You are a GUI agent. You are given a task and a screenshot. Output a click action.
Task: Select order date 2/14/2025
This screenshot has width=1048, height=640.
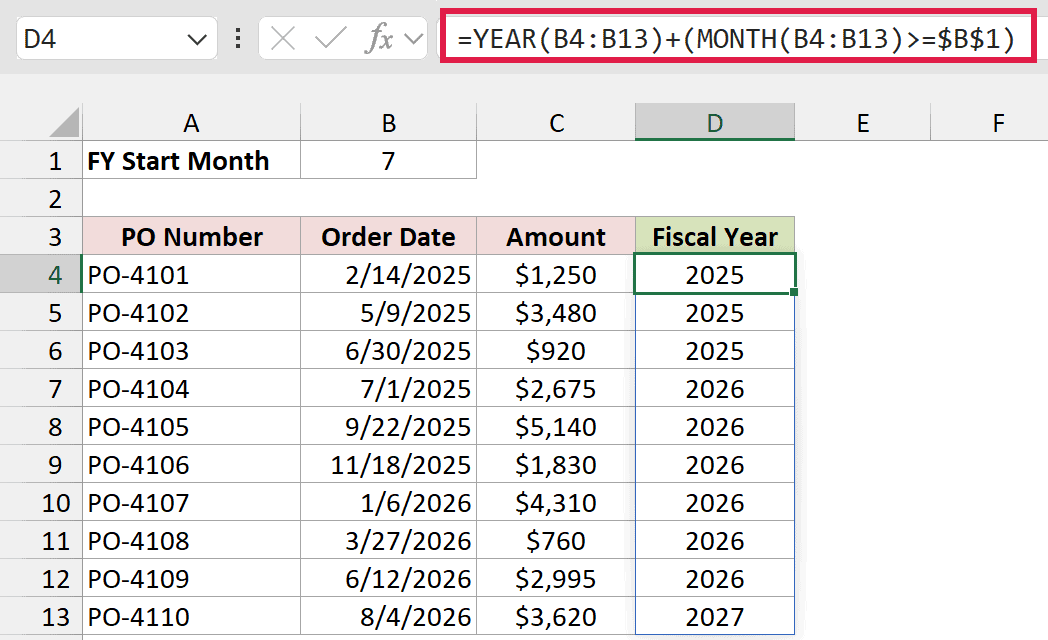388,275
